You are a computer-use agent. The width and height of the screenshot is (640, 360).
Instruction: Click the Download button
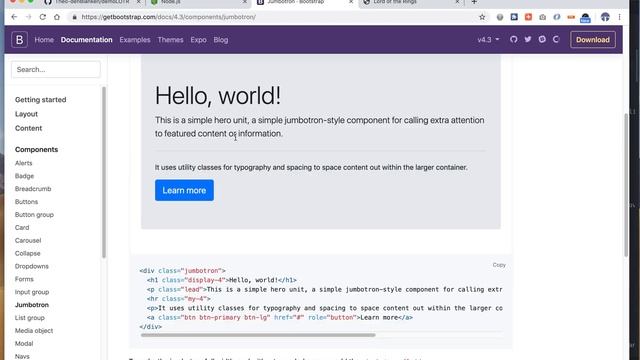pyautogui.click(x=593, y=40)
